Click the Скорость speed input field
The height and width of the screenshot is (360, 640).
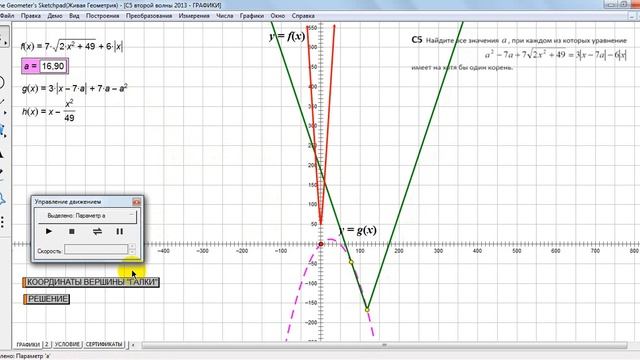(x=96, y=249)
